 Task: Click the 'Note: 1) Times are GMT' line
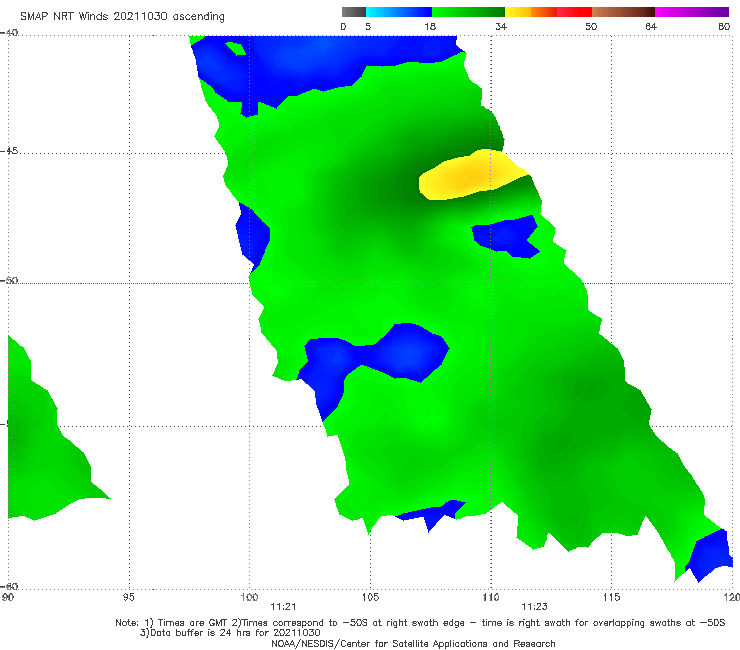tap(420, 623)
